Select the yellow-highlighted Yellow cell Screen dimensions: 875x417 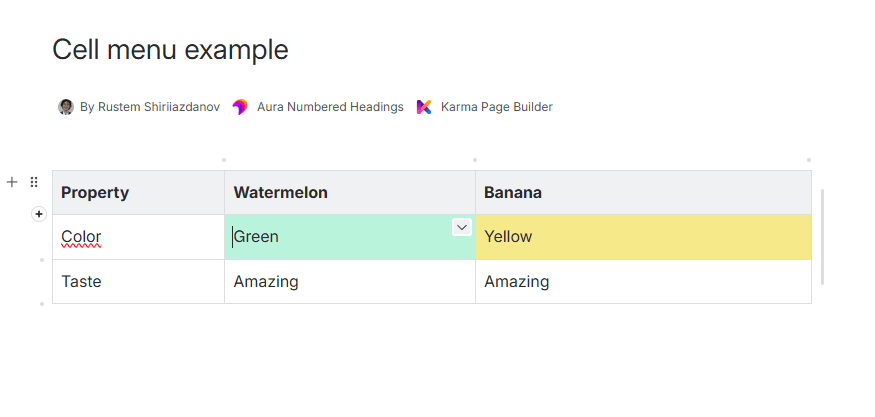pos(642,238)
